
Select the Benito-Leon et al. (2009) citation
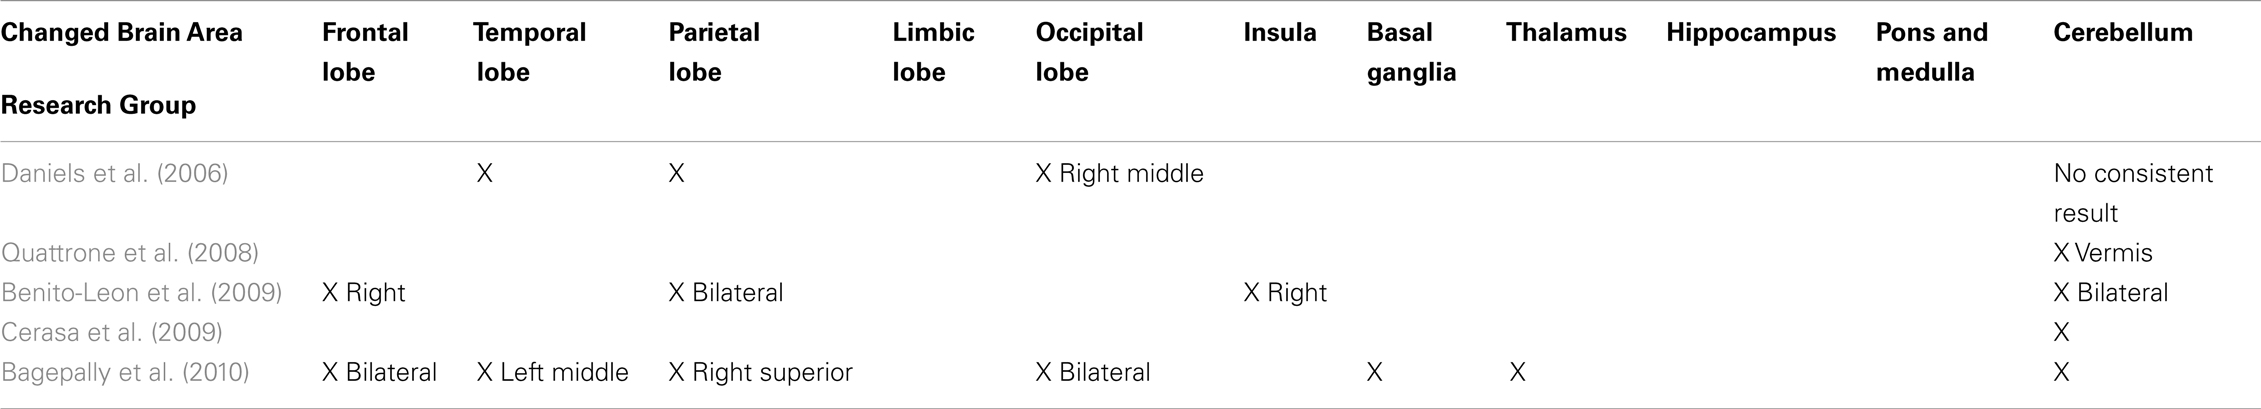142,293
